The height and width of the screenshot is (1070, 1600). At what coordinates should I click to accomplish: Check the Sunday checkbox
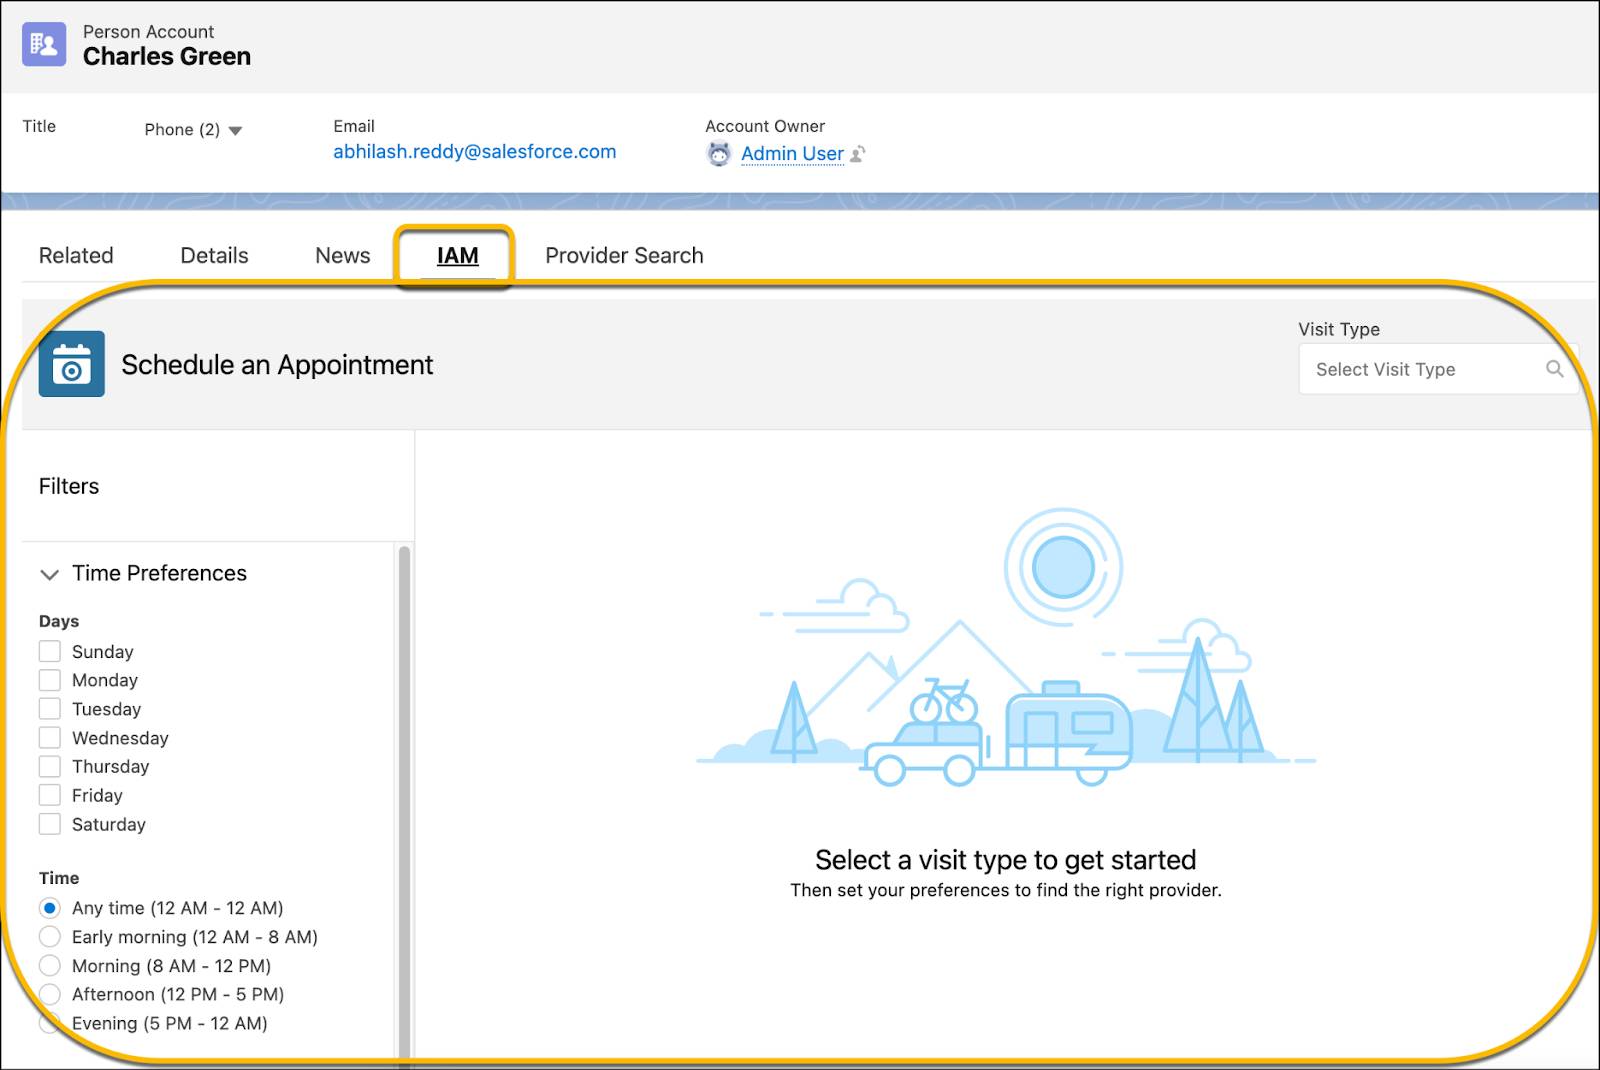pyautogui.click(x=50, y=651)
